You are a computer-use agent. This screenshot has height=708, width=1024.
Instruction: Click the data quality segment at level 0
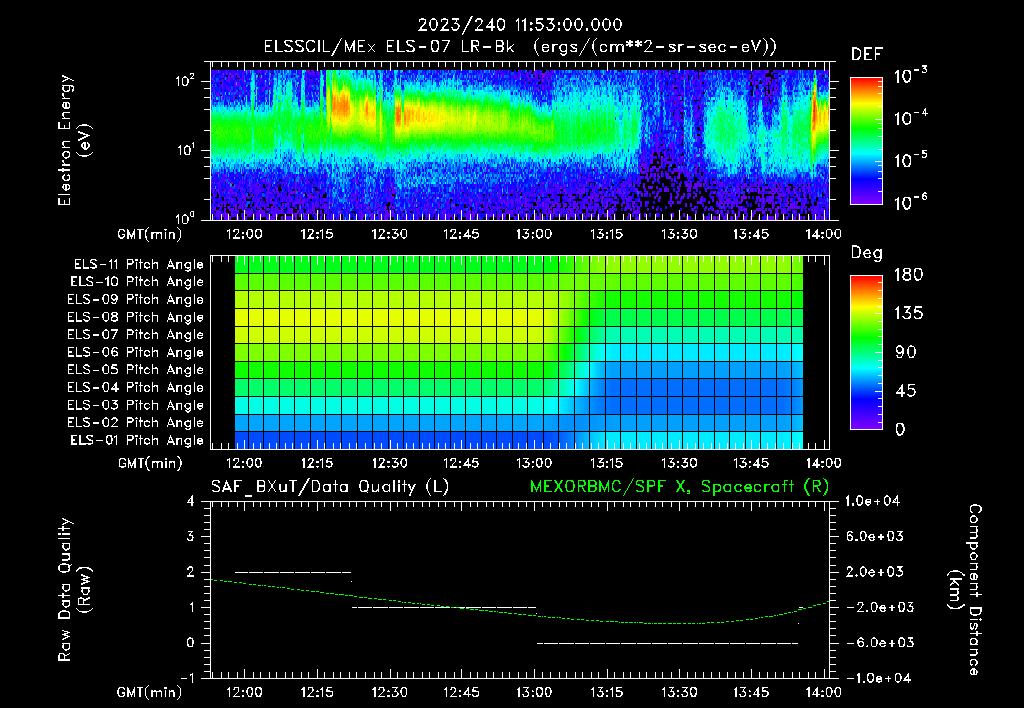[667, 643]
